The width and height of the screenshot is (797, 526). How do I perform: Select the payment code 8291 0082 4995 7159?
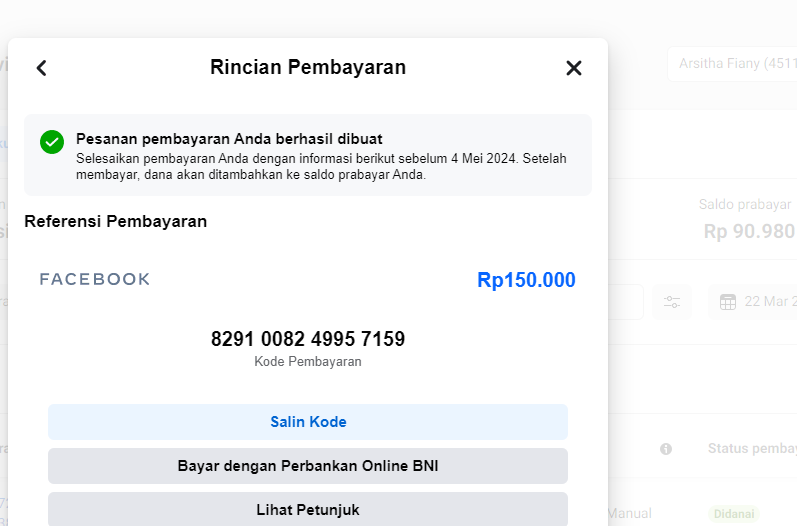click(308, 339)
